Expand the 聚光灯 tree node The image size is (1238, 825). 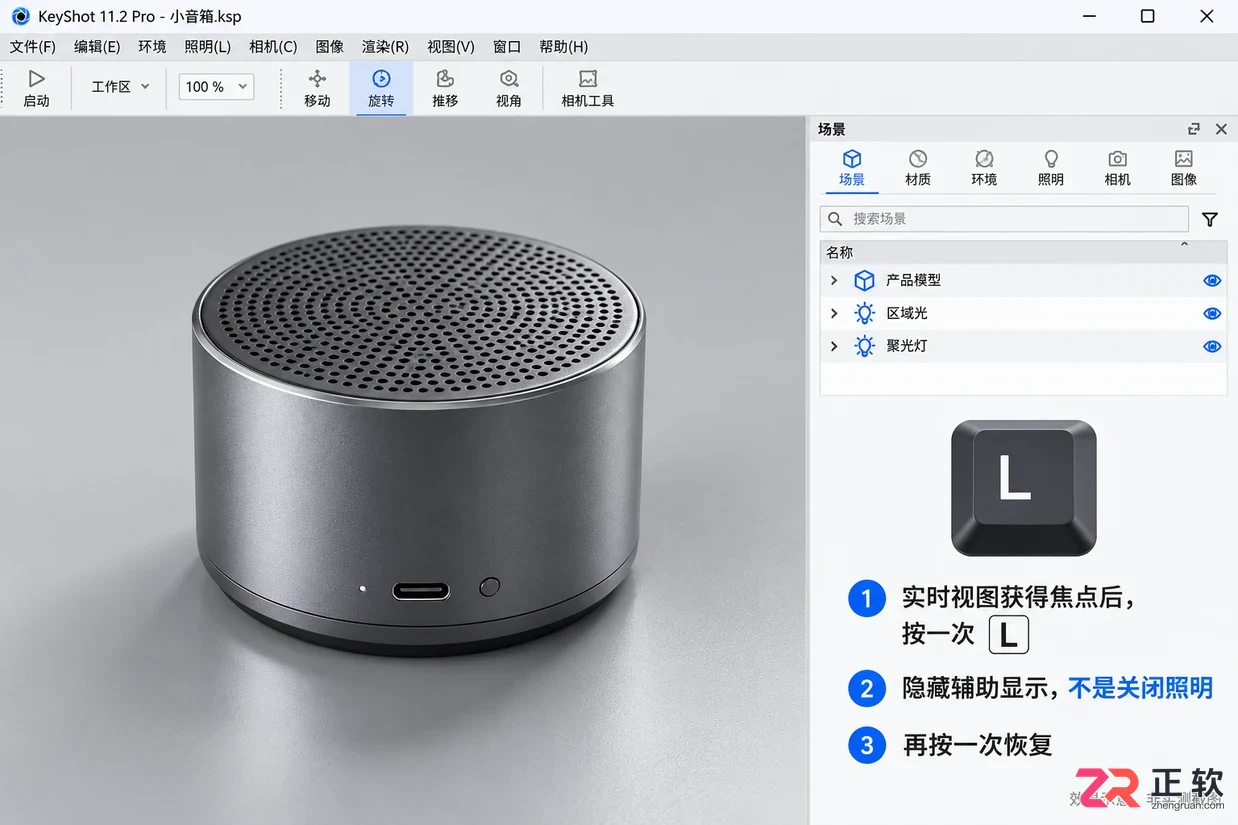tap(834, 347)
